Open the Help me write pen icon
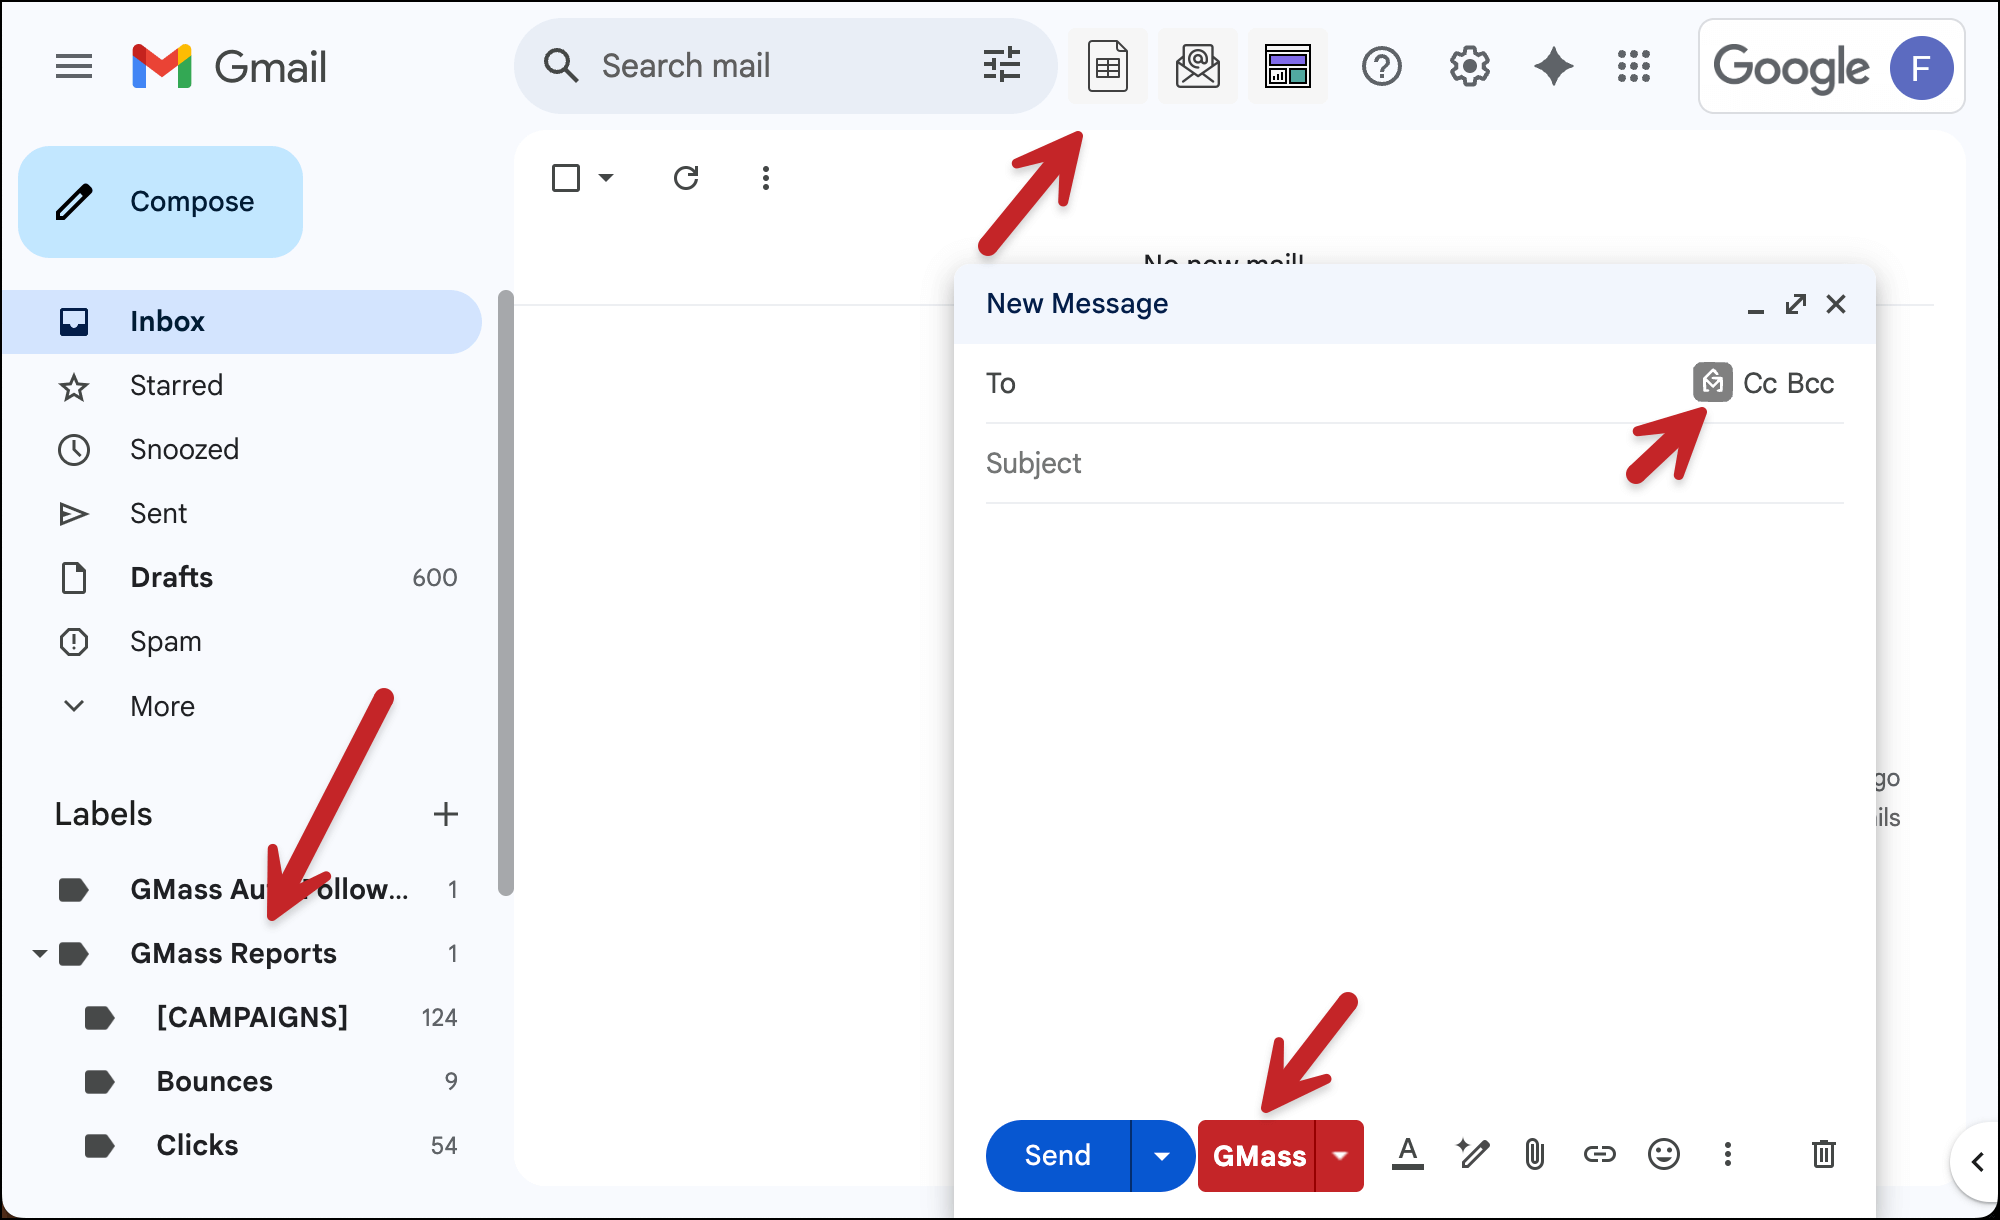2000x1220 pixels. tap(1472, 1155)
